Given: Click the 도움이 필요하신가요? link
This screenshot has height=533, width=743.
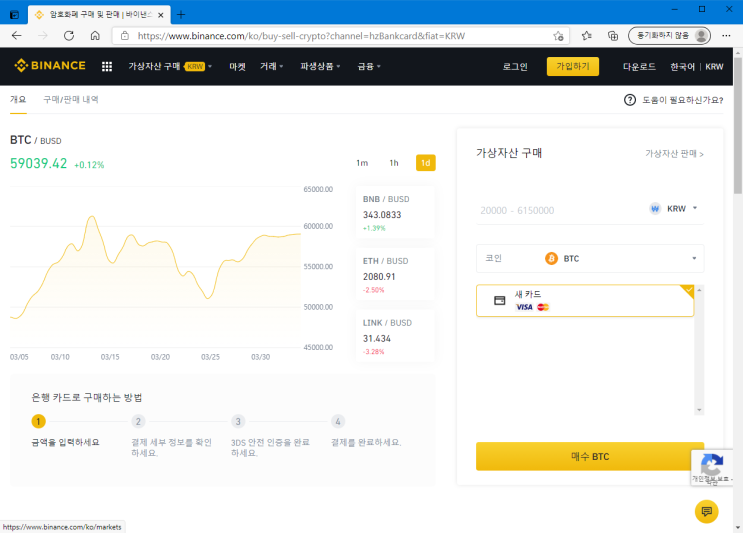Looking at the screenshot, I should tap(683, 100).
